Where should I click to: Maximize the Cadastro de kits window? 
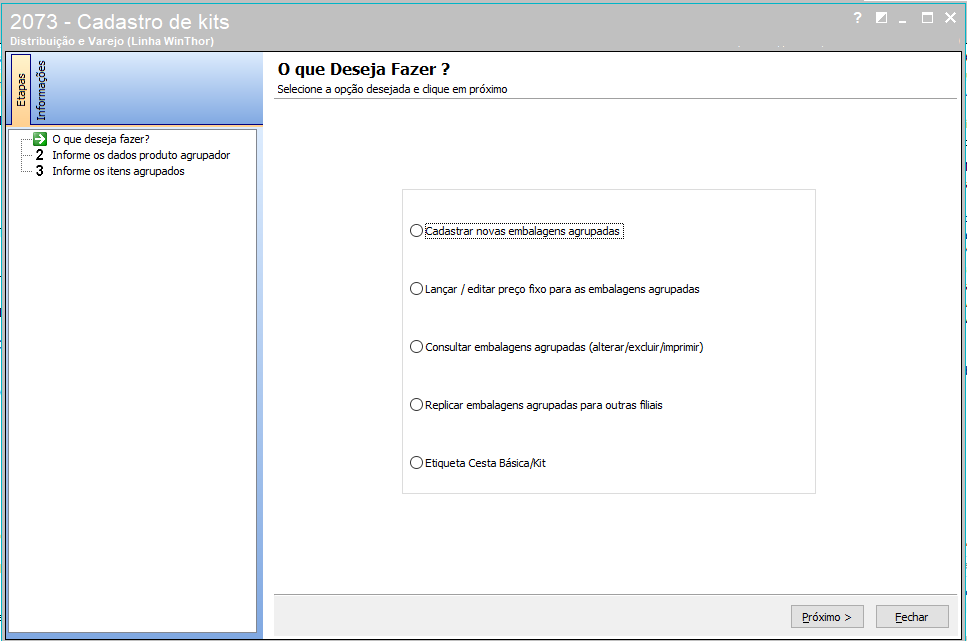point(927,18)
